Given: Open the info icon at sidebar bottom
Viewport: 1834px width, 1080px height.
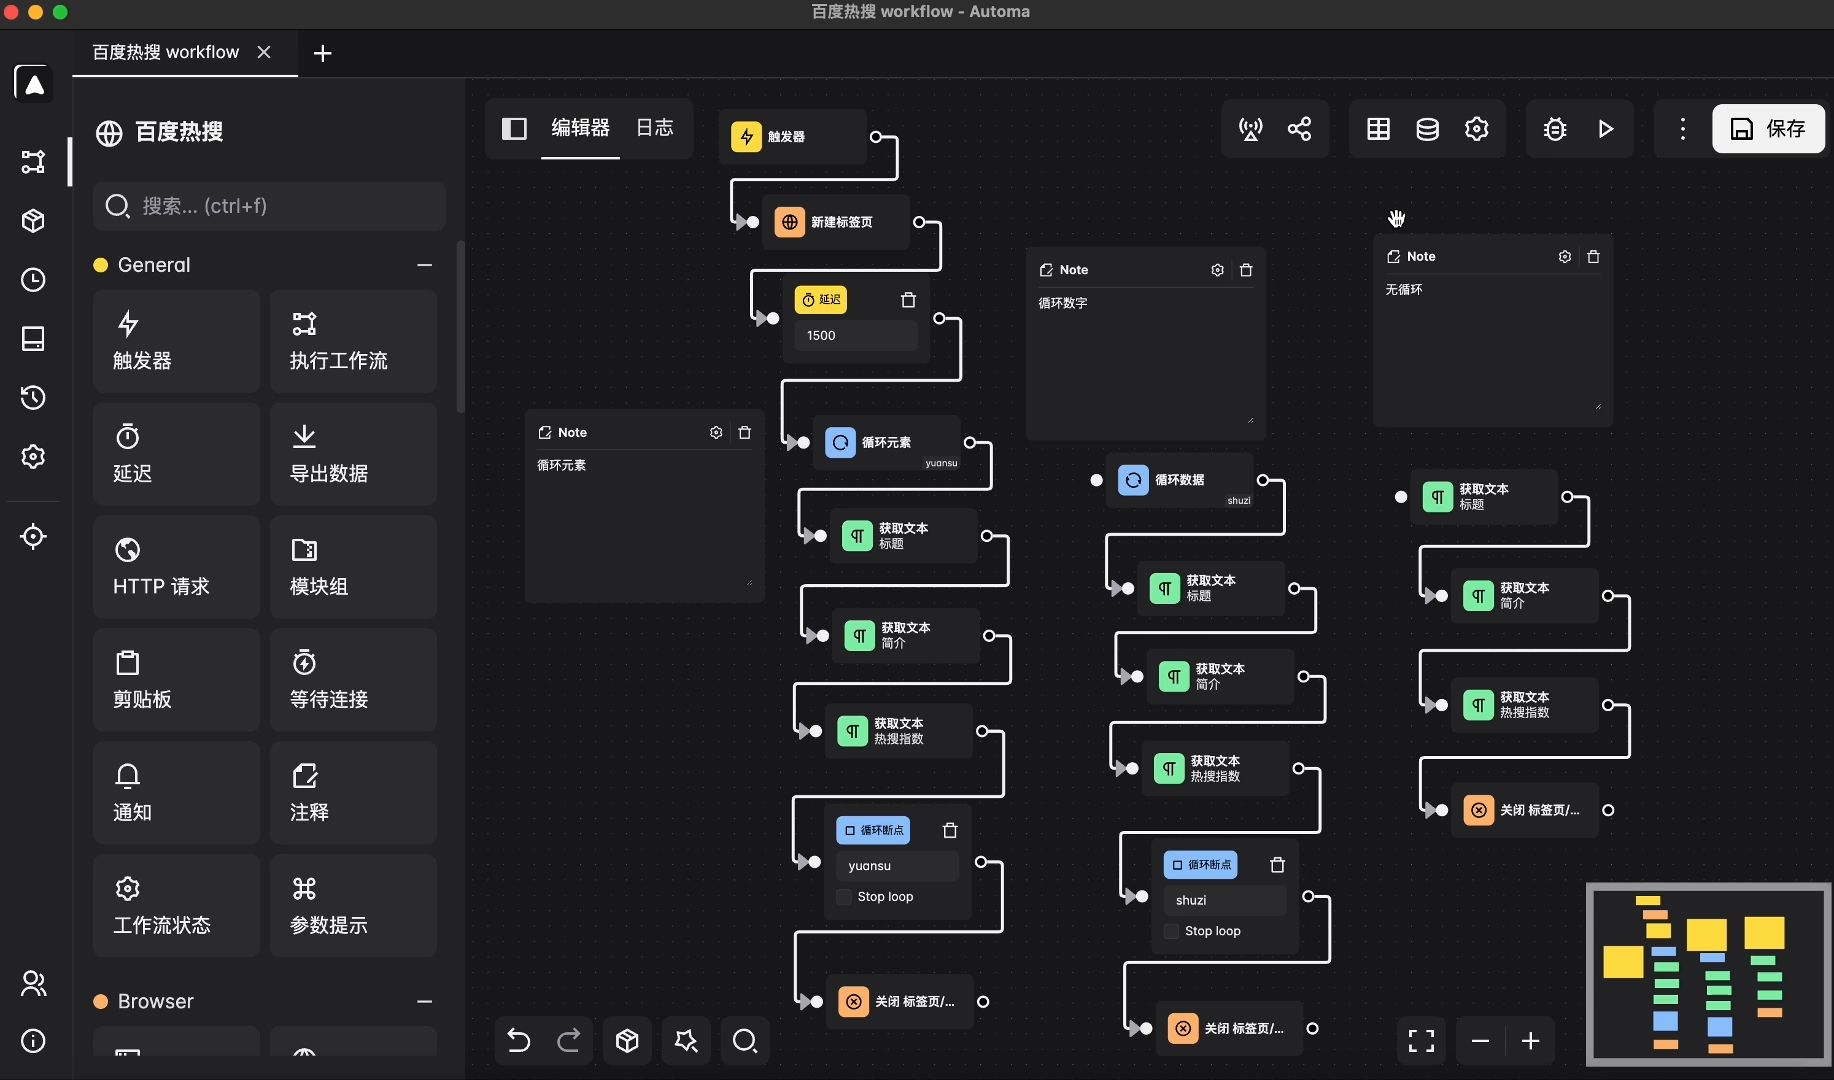Looking at the screenshot, I should click(x=33, y=1041).
